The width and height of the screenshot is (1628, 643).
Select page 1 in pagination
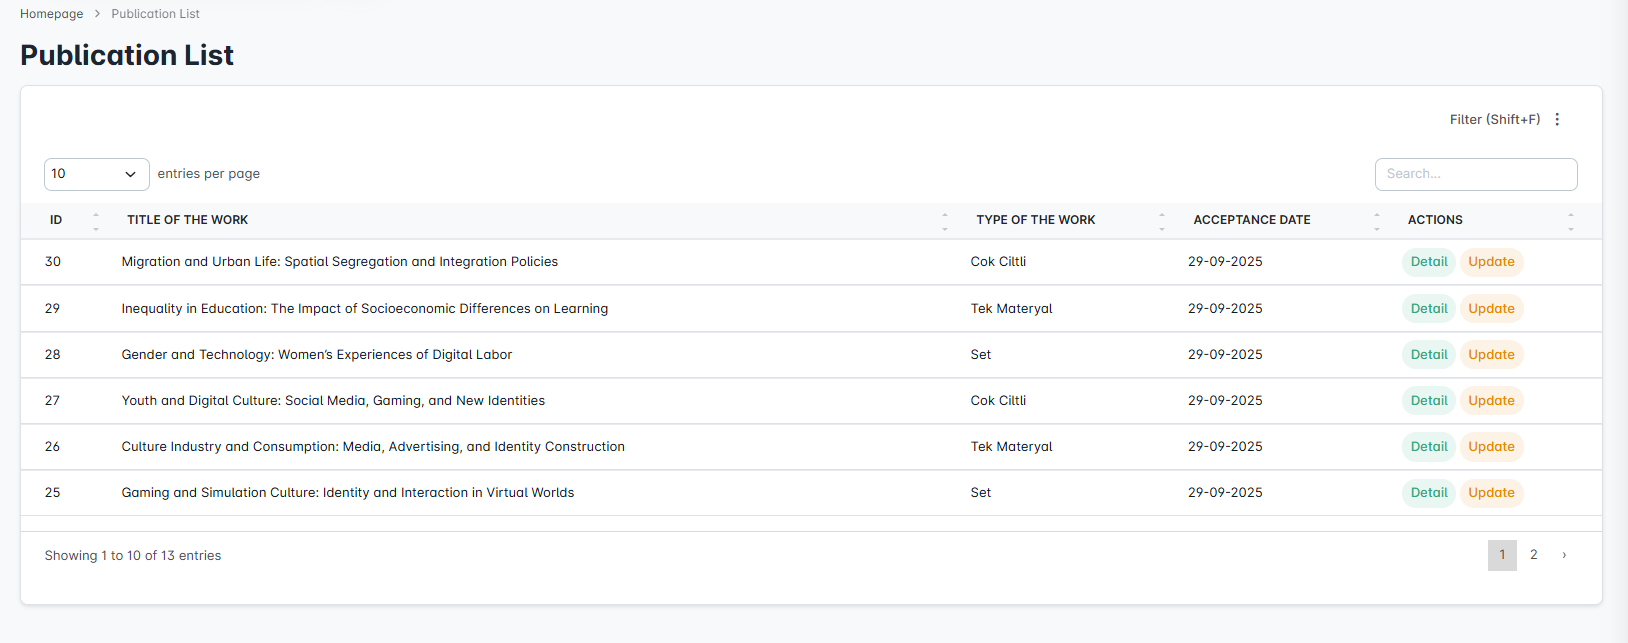(x=1501, y=555)
